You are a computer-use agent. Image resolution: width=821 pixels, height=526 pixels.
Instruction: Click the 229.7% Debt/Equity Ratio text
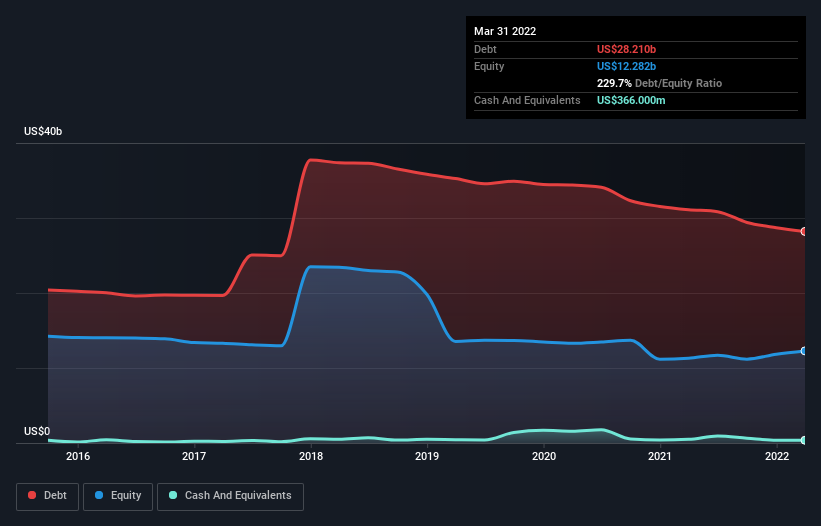[659, 83]
